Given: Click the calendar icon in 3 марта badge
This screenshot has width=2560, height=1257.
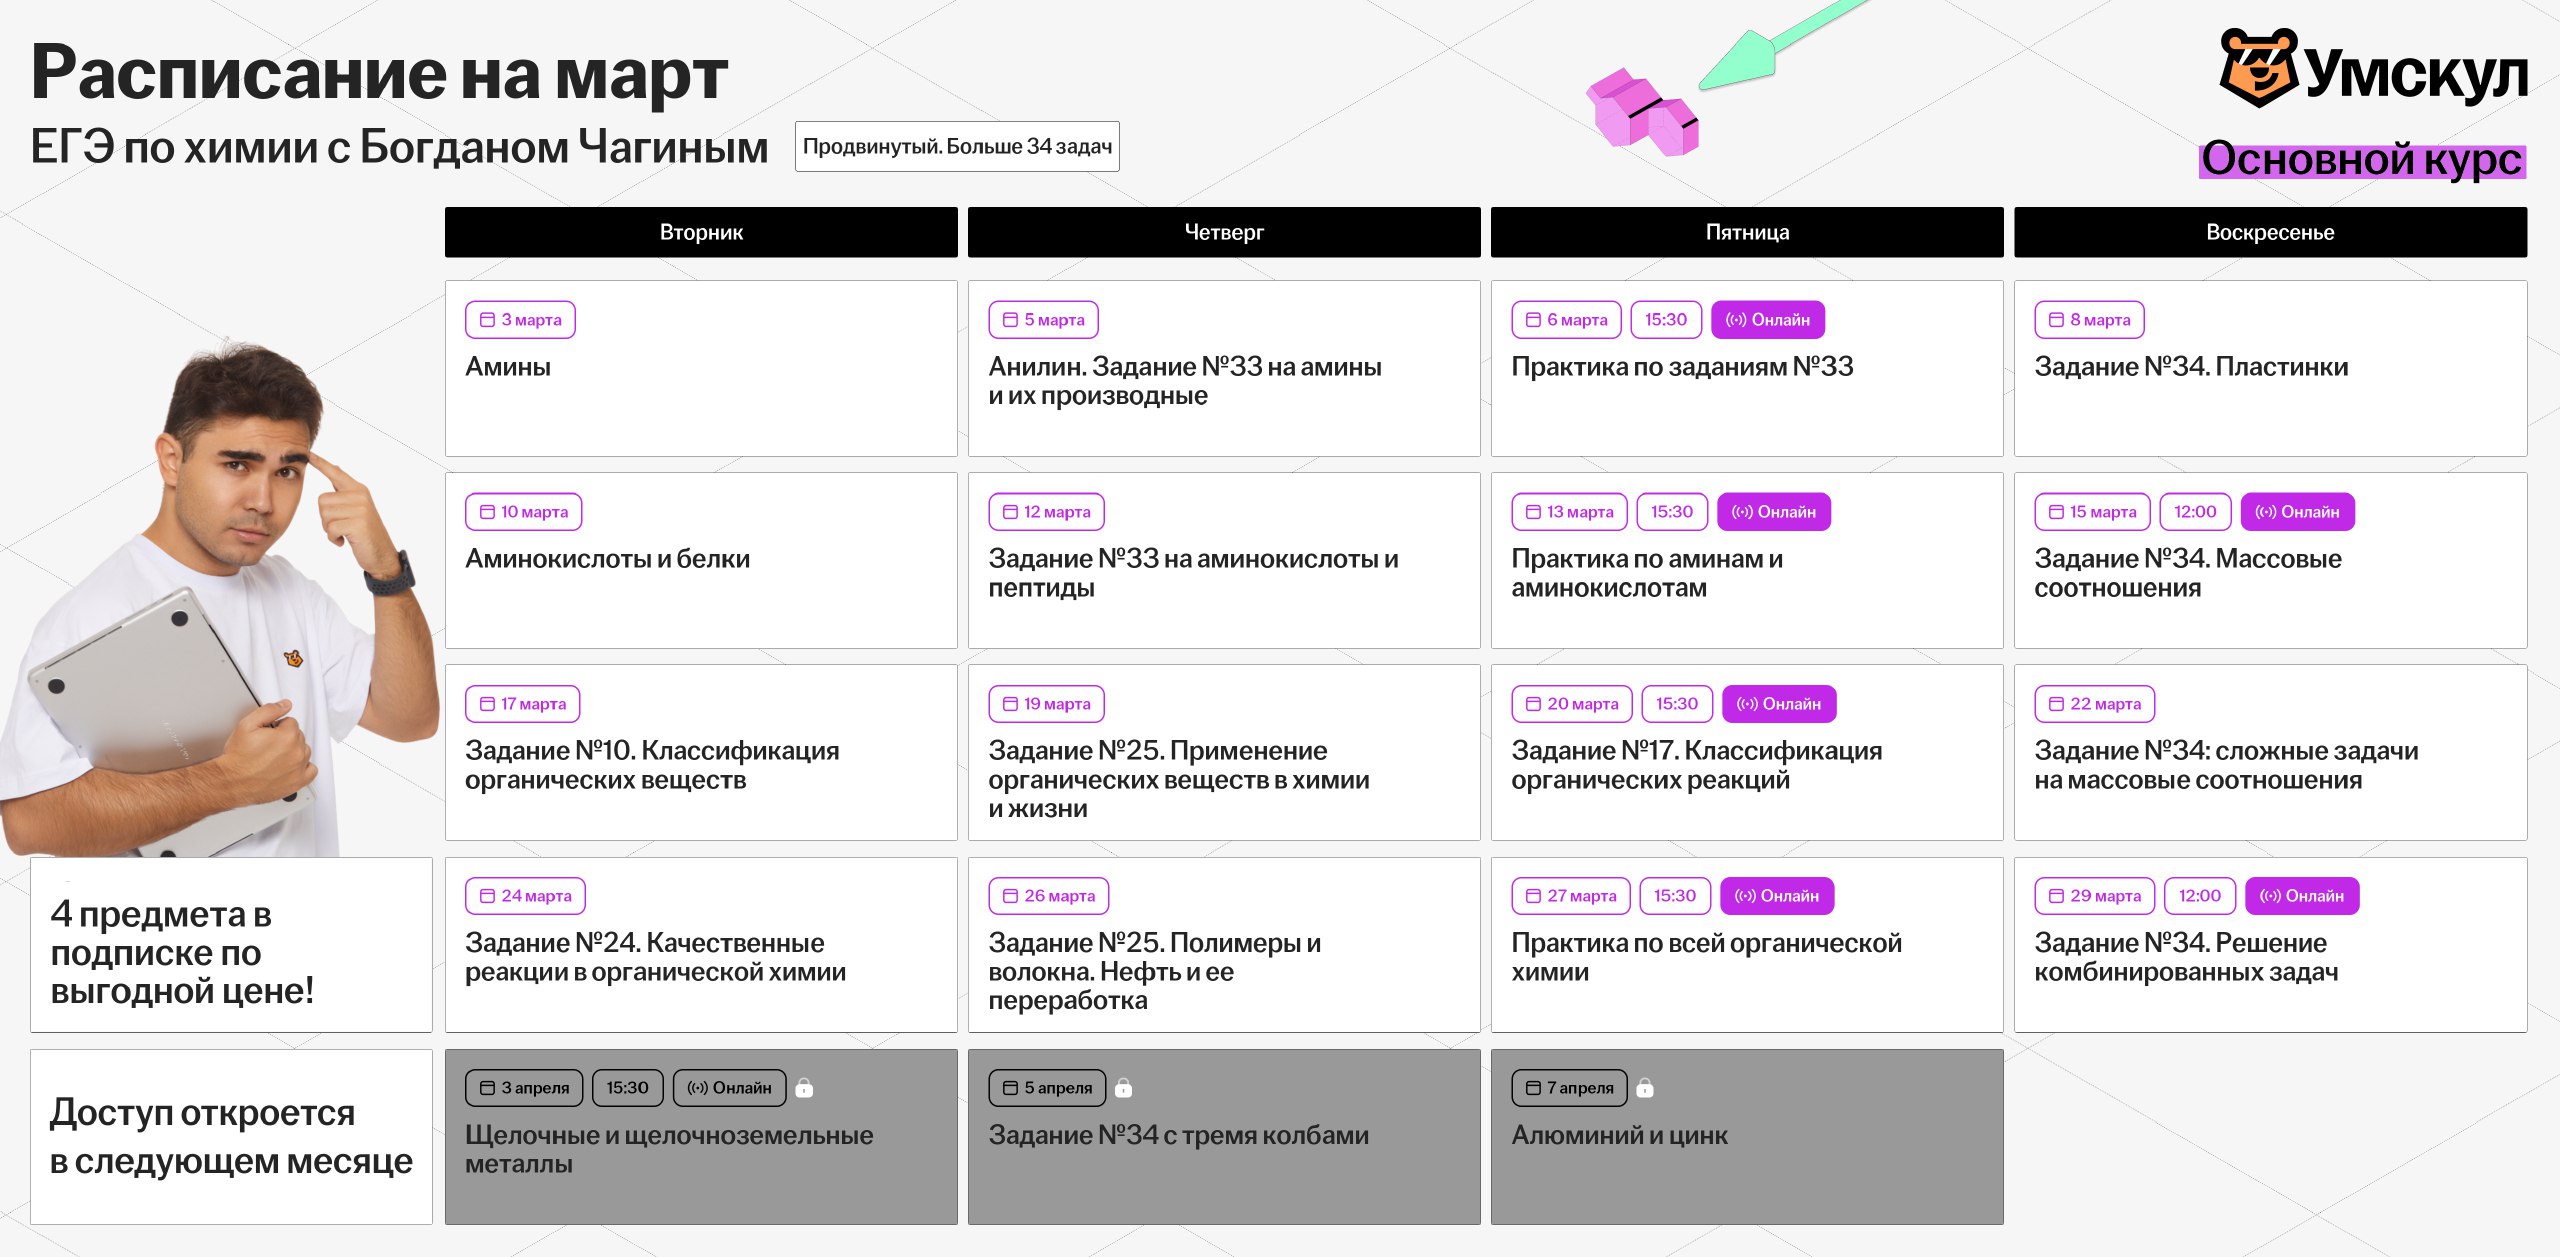Looking at the screenshot, I should point(487,320).
